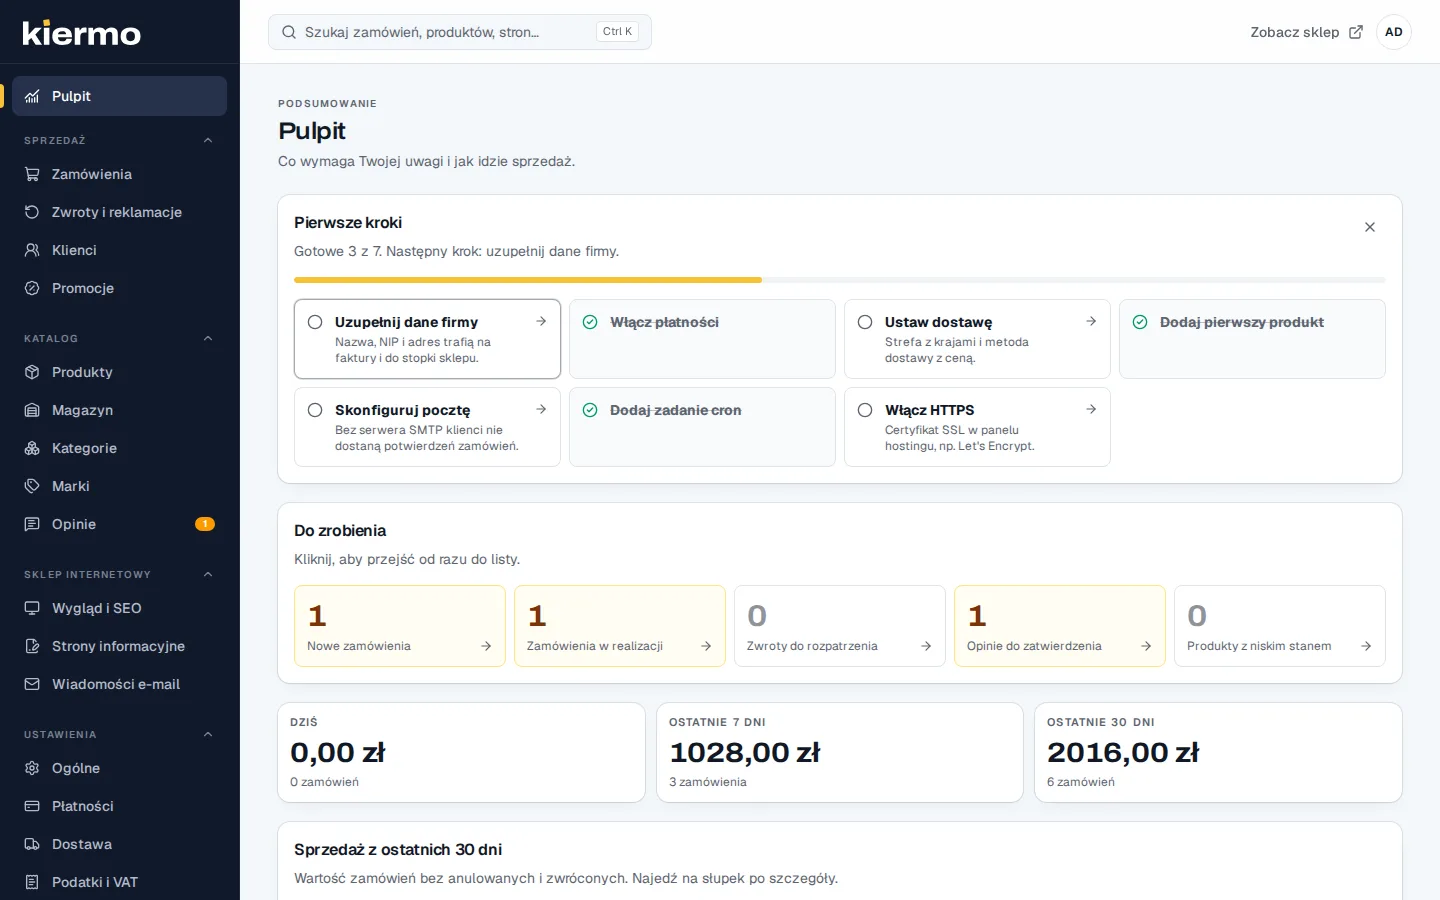Click the Wiadomości e-mail envelope icon

tap(32, 684)
